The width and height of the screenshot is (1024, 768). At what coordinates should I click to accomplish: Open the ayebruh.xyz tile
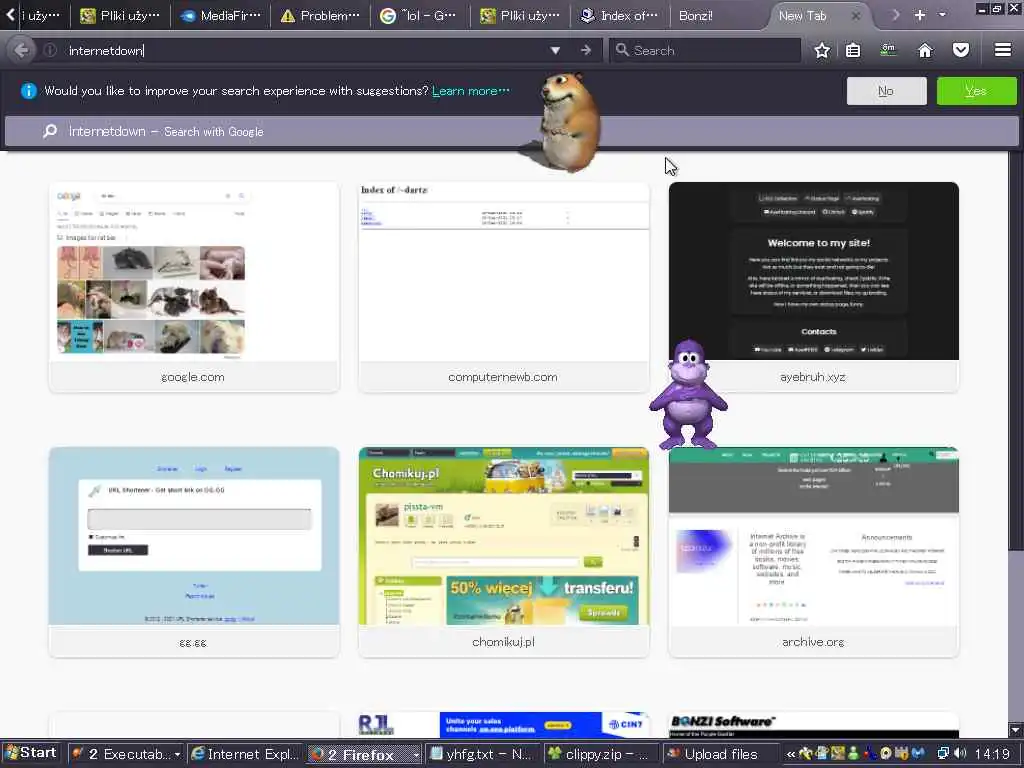[x=814, y=287]
